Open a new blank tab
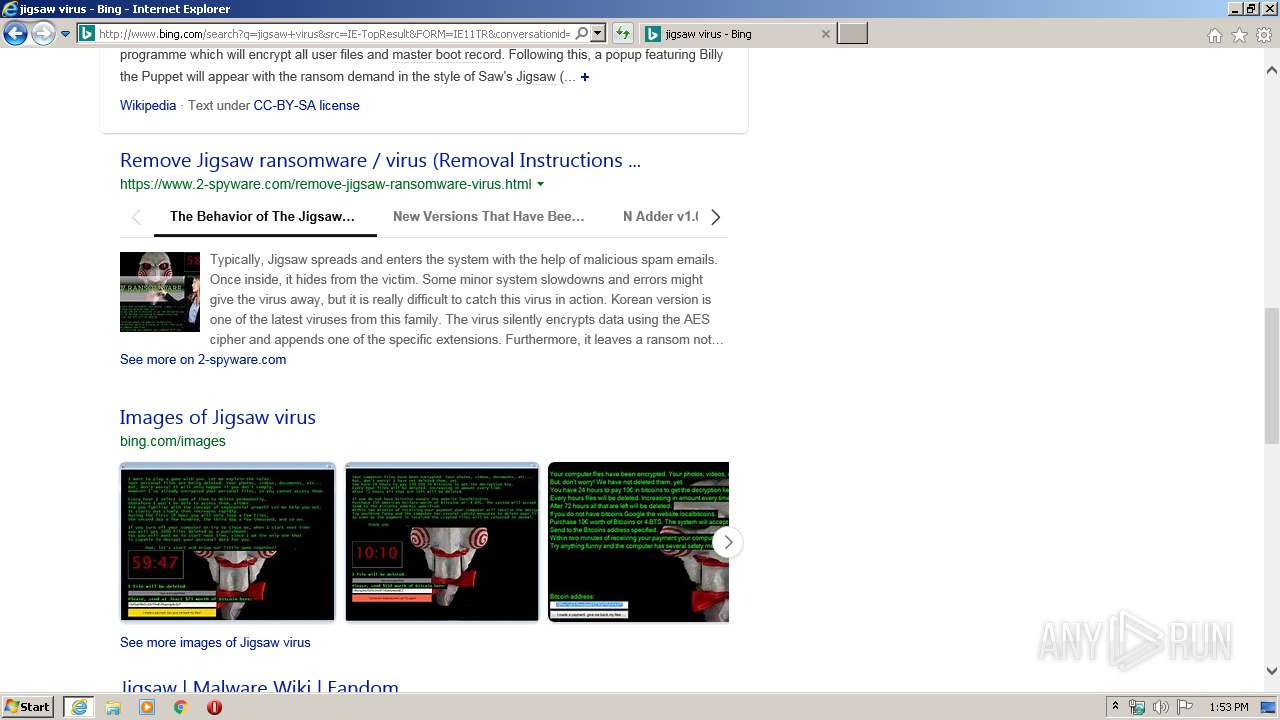Viewport: 1280px width, 720px height. click(852, 34)
